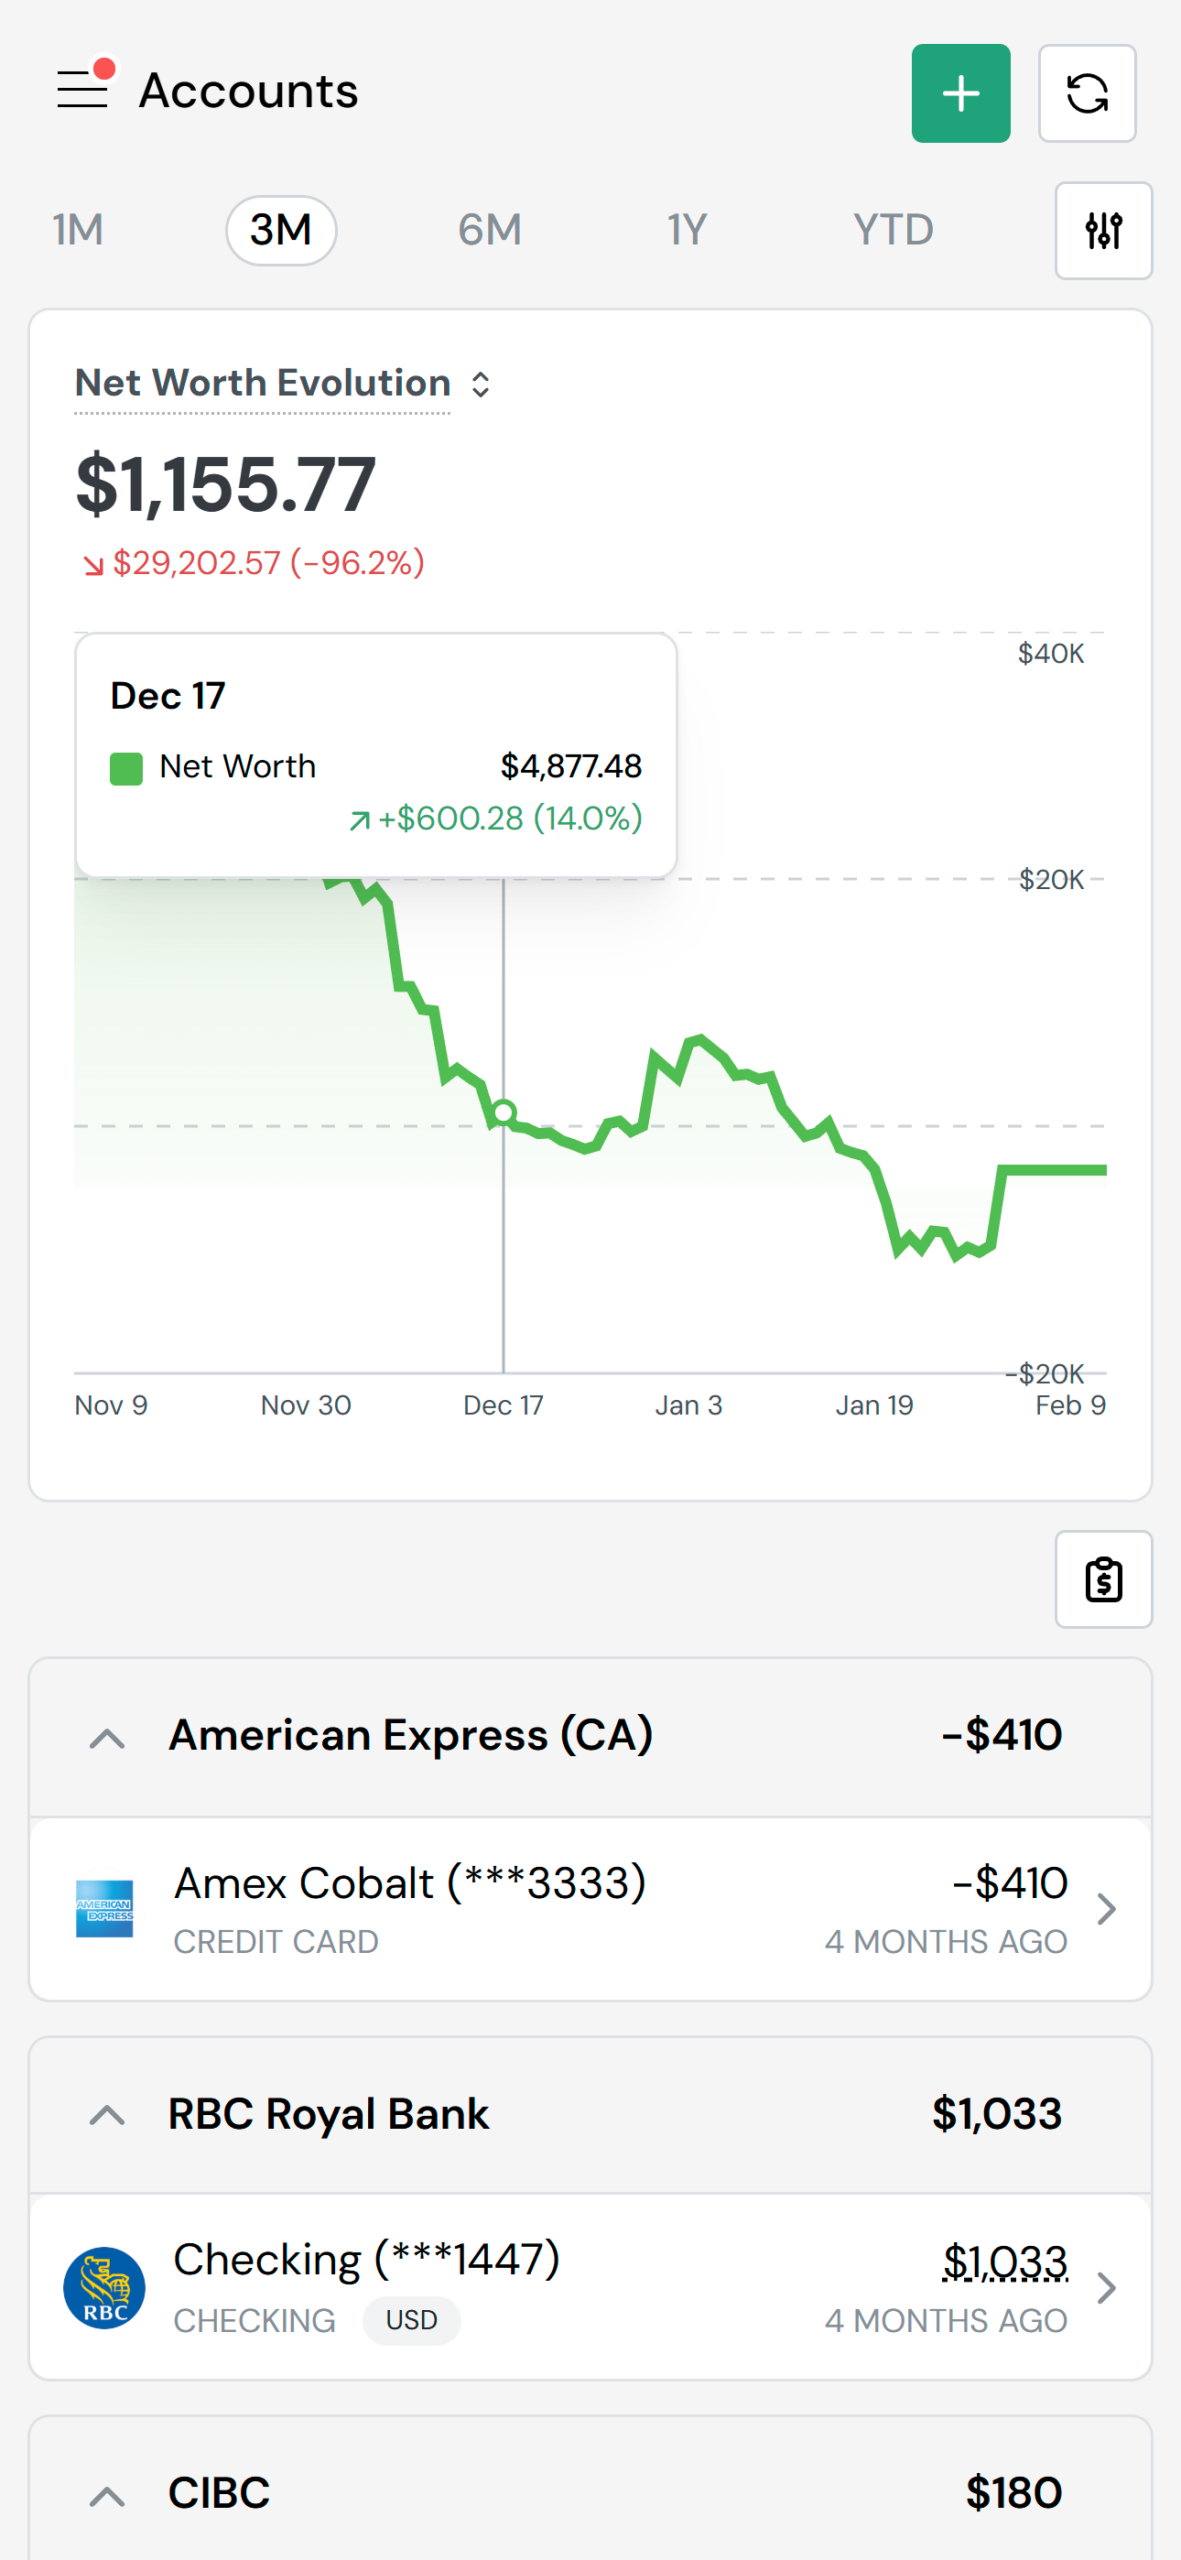1181x2560 pixels.
Task: Select the YTD time range
Action: pyautogui.click(x=893, y=230)
